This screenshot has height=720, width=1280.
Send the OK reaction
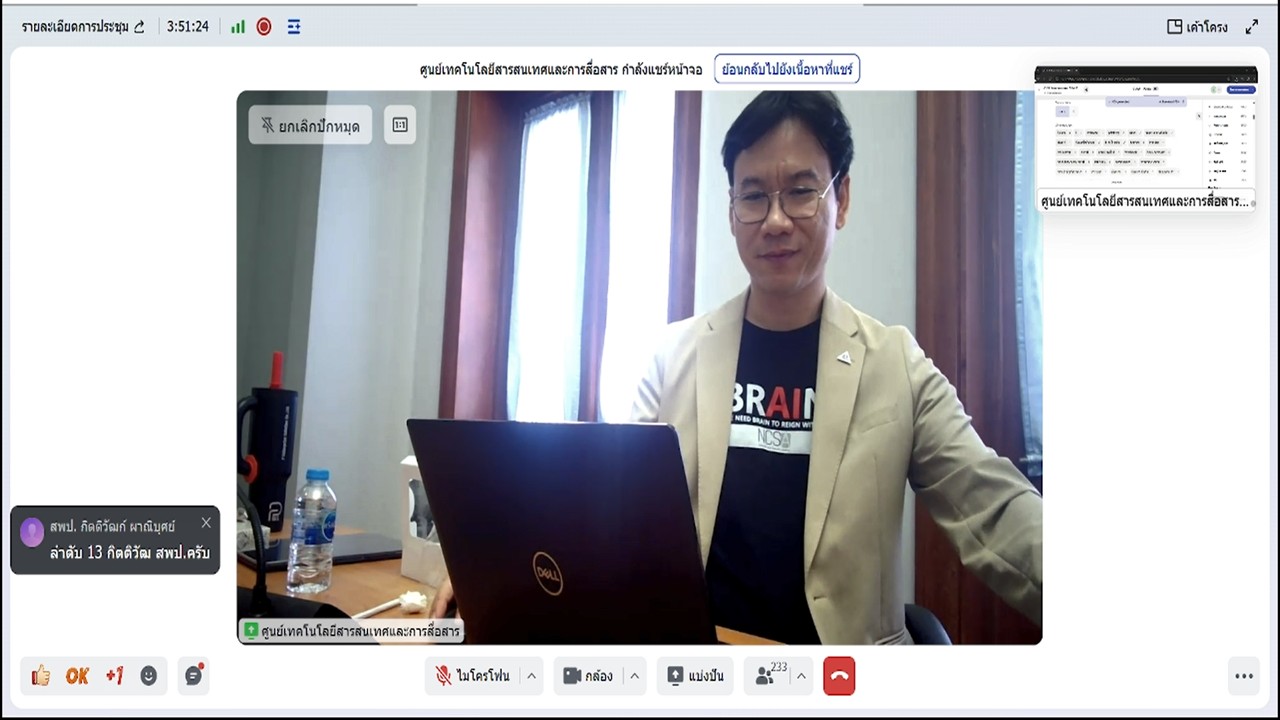(x=77, y=676)
